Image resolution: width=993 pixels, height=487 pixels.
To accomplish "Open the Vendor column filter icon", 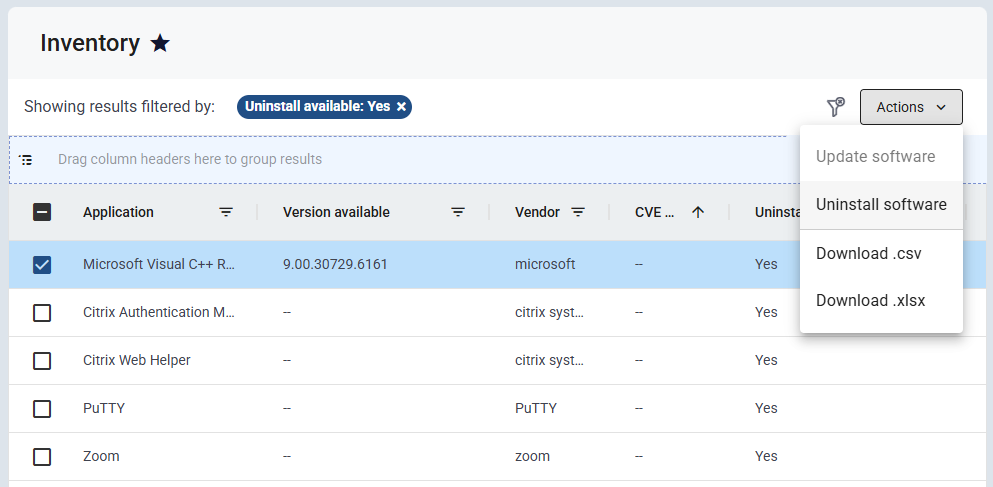I will (578, 212).
